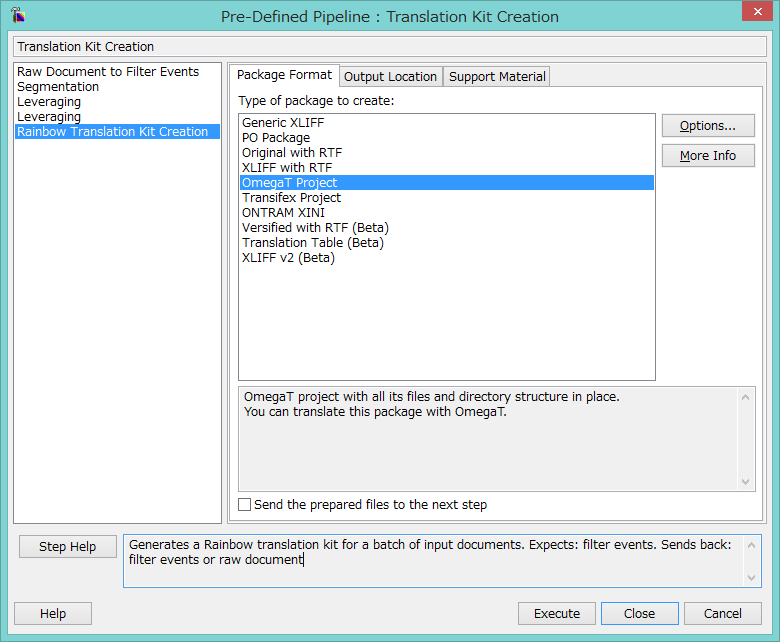Close the Pre-Defined Pipeline dialog window
Screen dimensions: 780x642
[x=757, y=11]
